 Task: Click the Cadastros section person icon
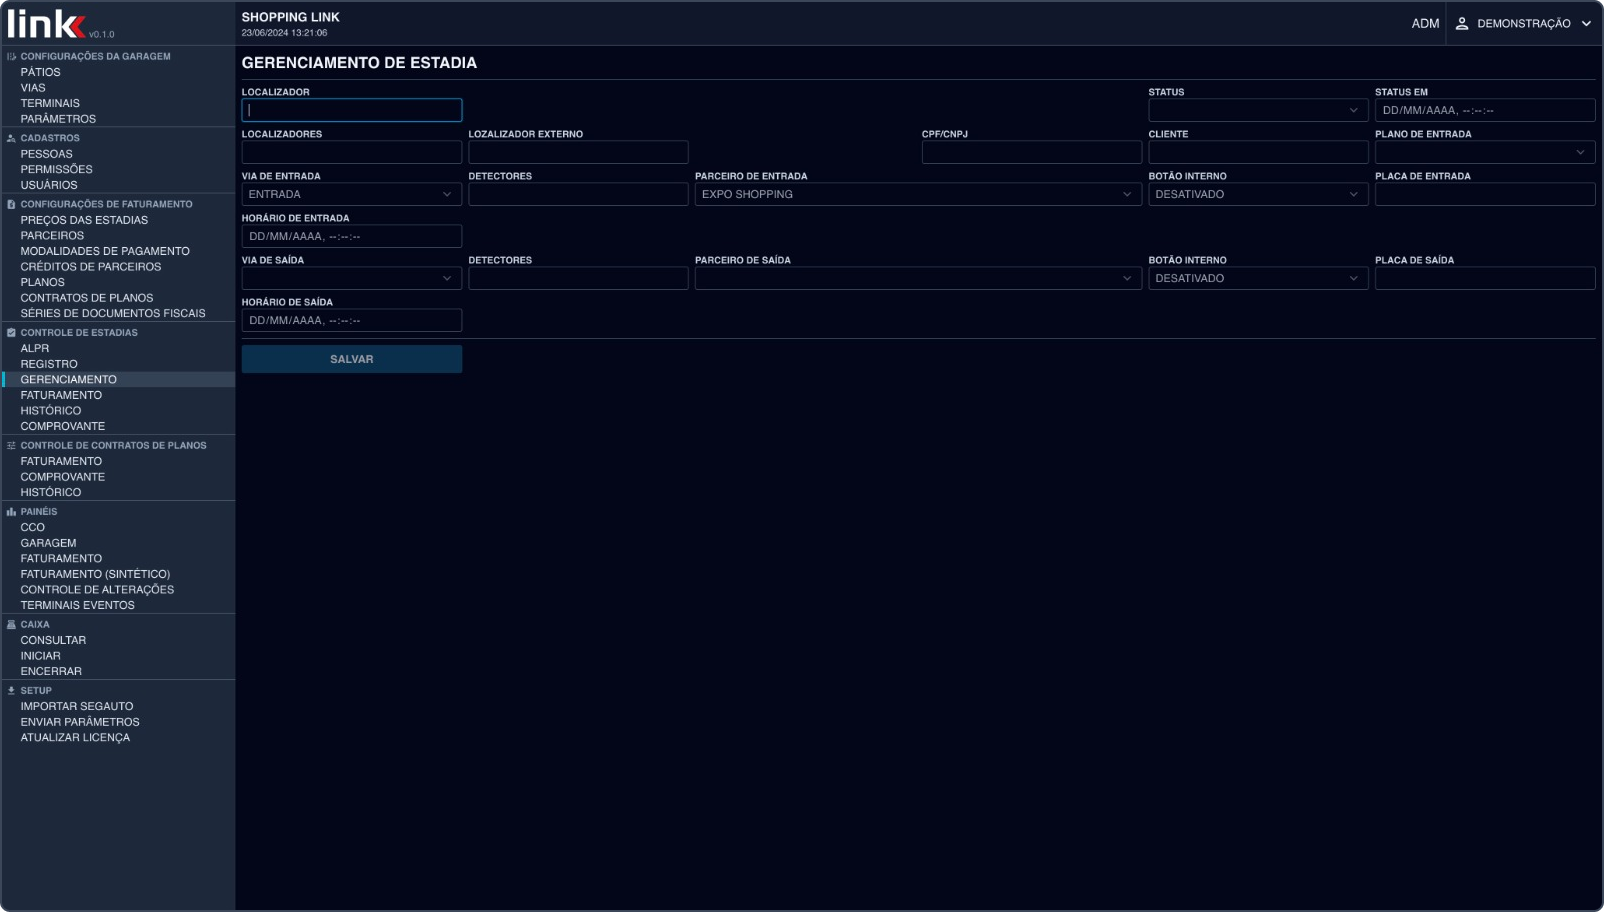click(x=11, y=139)
